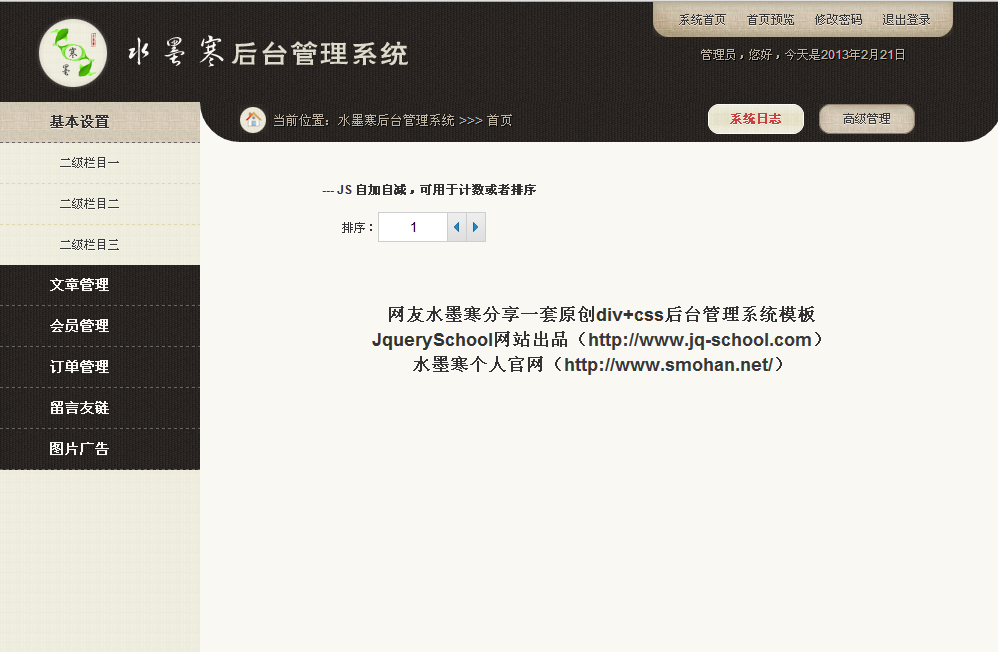Screen dimensions: 998x652
Task: Collapse the 基本设置 sidebar section
Action: coord(80,122)
